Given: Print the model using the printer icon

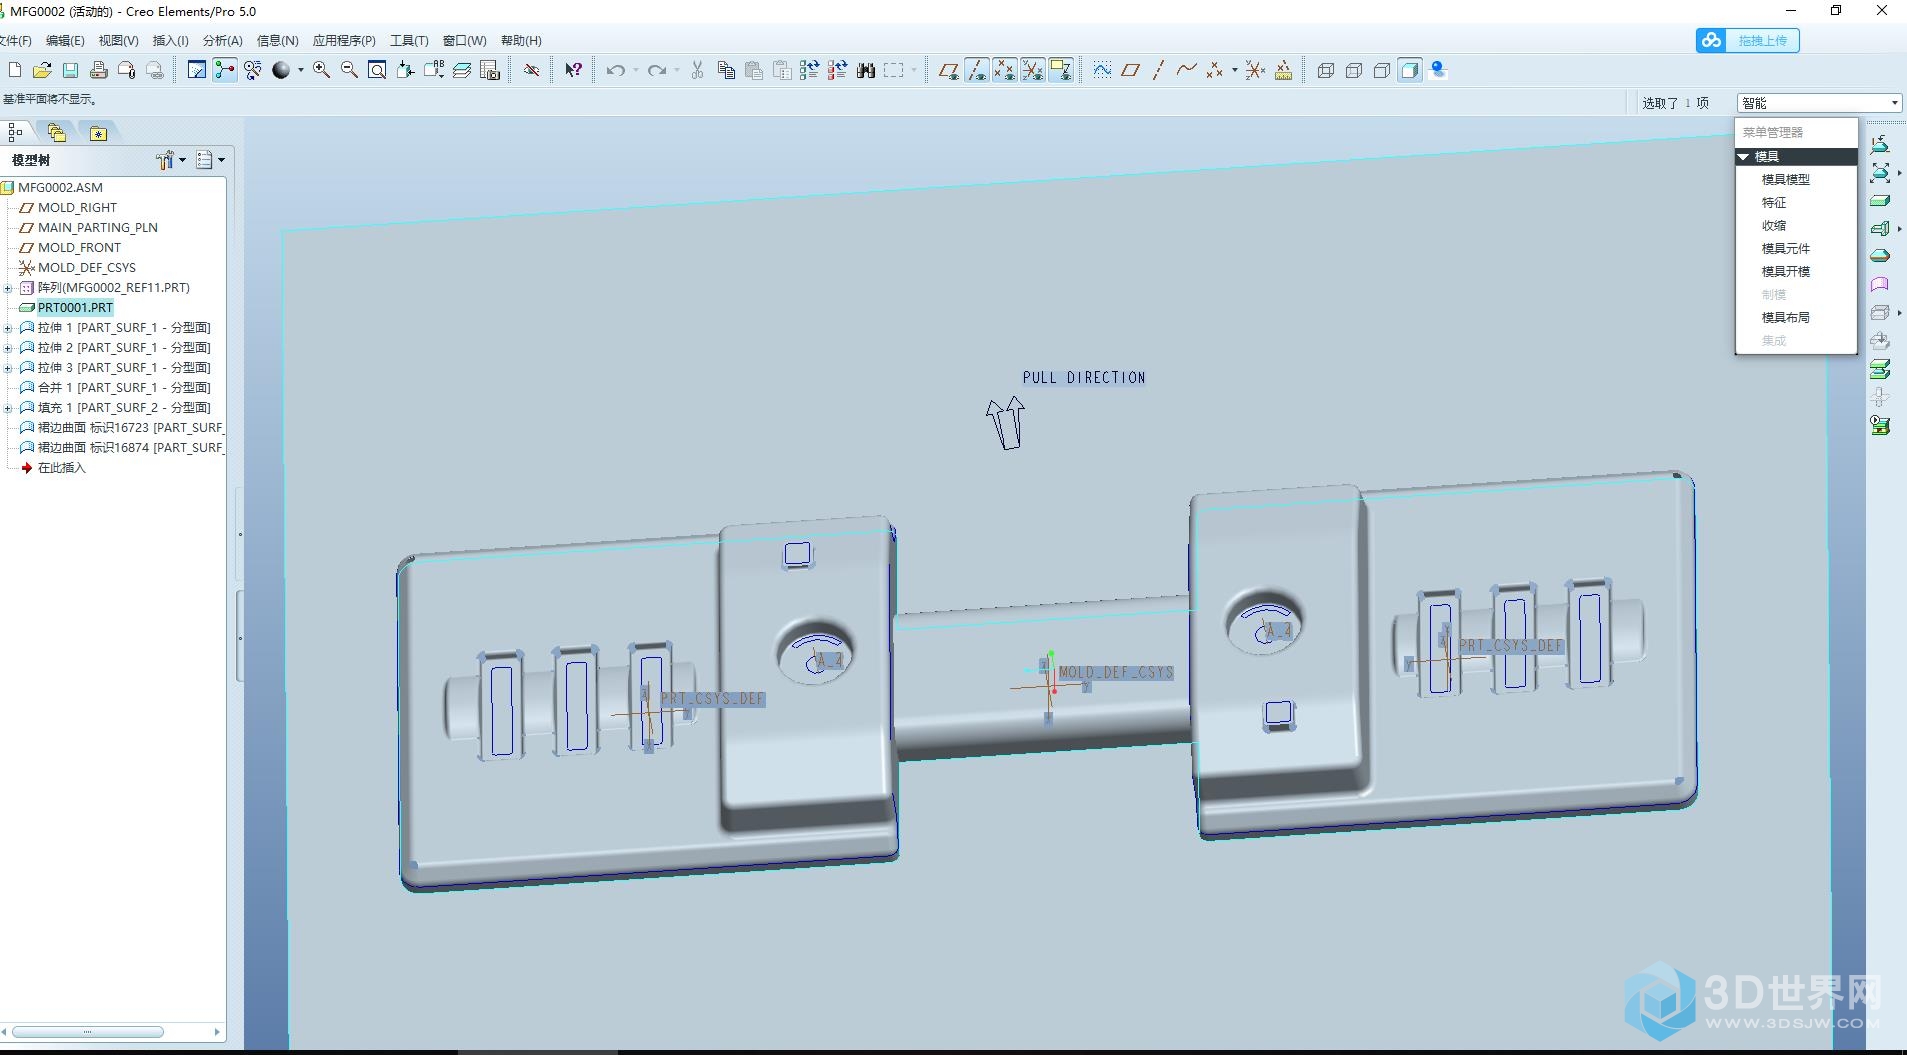Looking at the screenshot, I should tap(98, 70).
